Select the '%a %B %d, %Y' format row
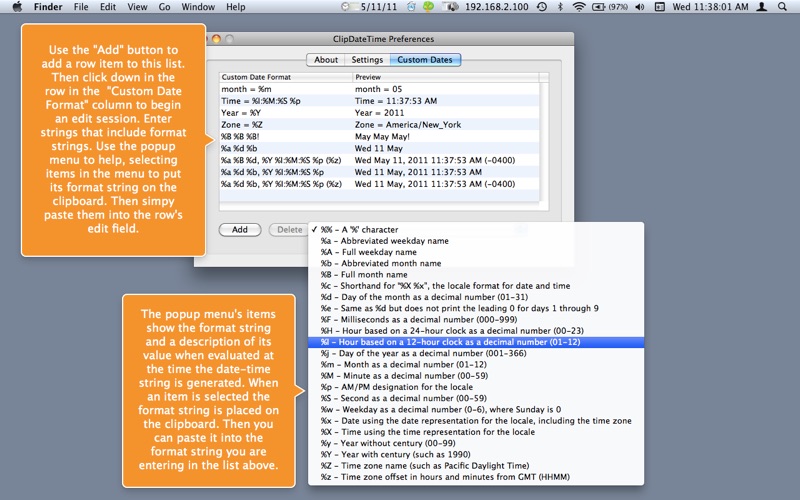This screenshot has height=500, width=800. [x=379, y=160]
